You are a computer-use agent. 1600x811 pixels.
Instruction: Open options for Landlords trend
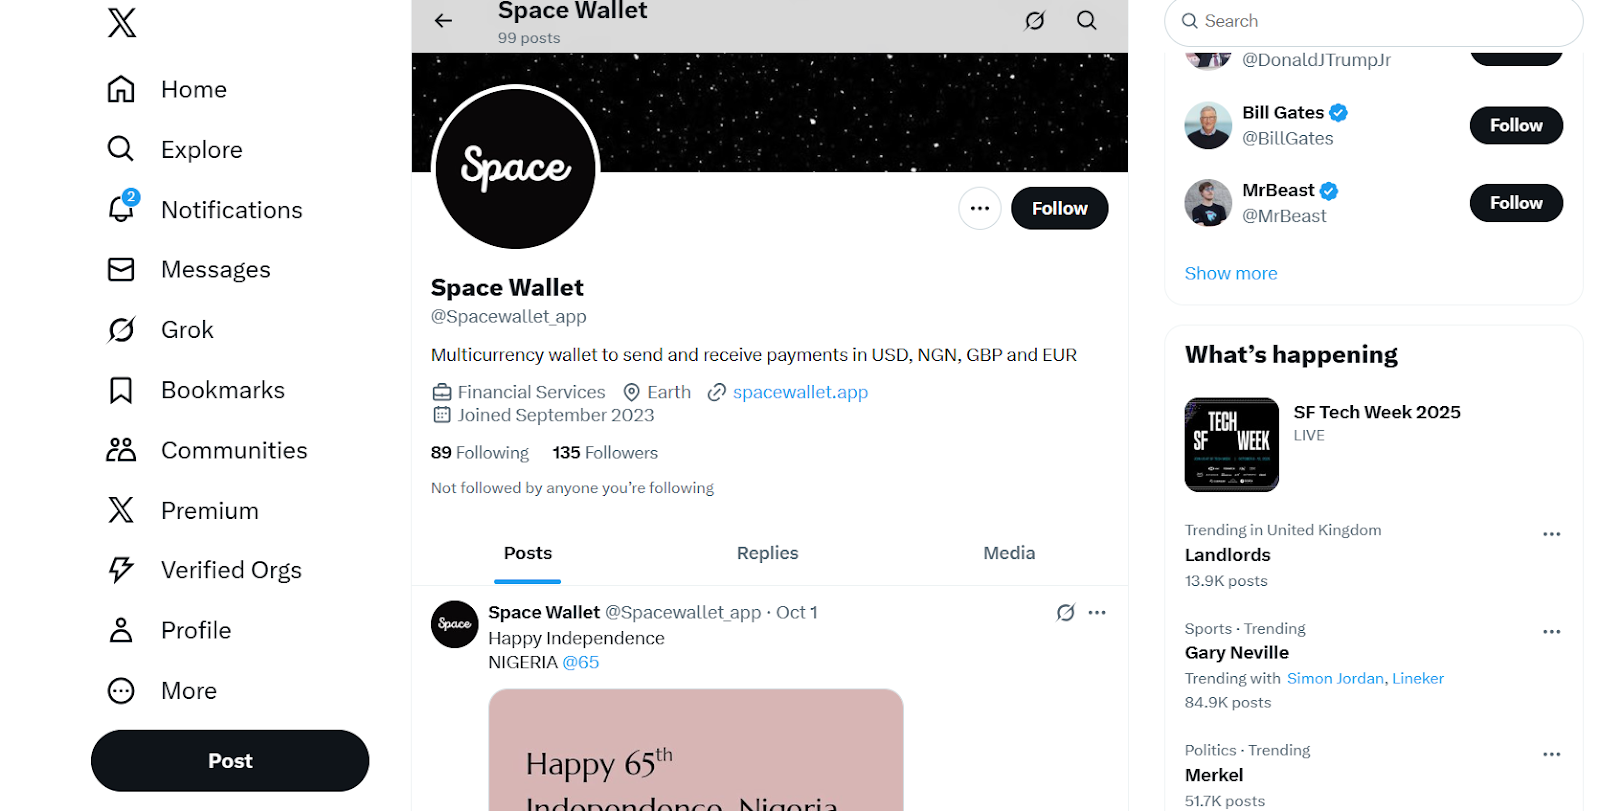[1551, 534]
